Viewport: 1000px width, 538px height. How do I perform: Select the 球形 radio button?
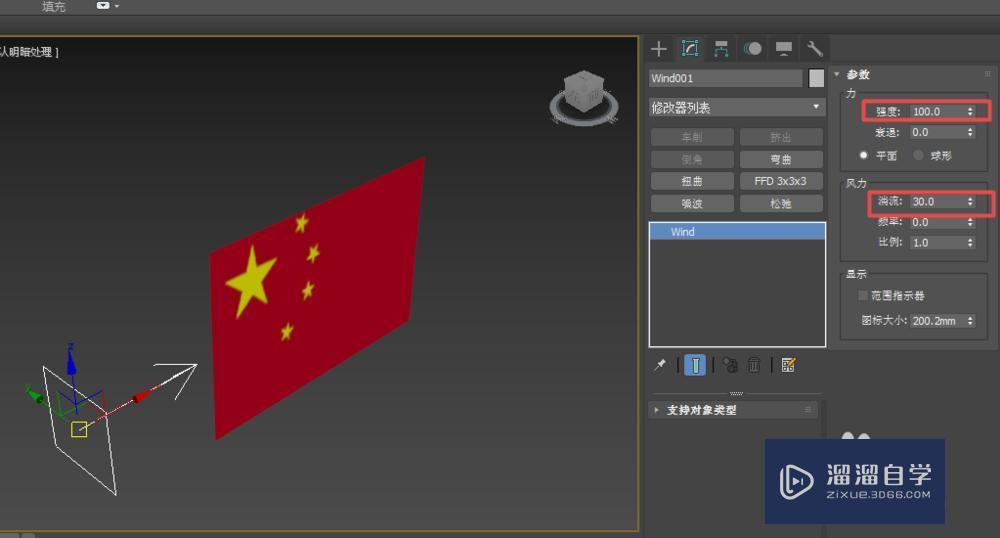pyautogui.click(x=918, y=155)
